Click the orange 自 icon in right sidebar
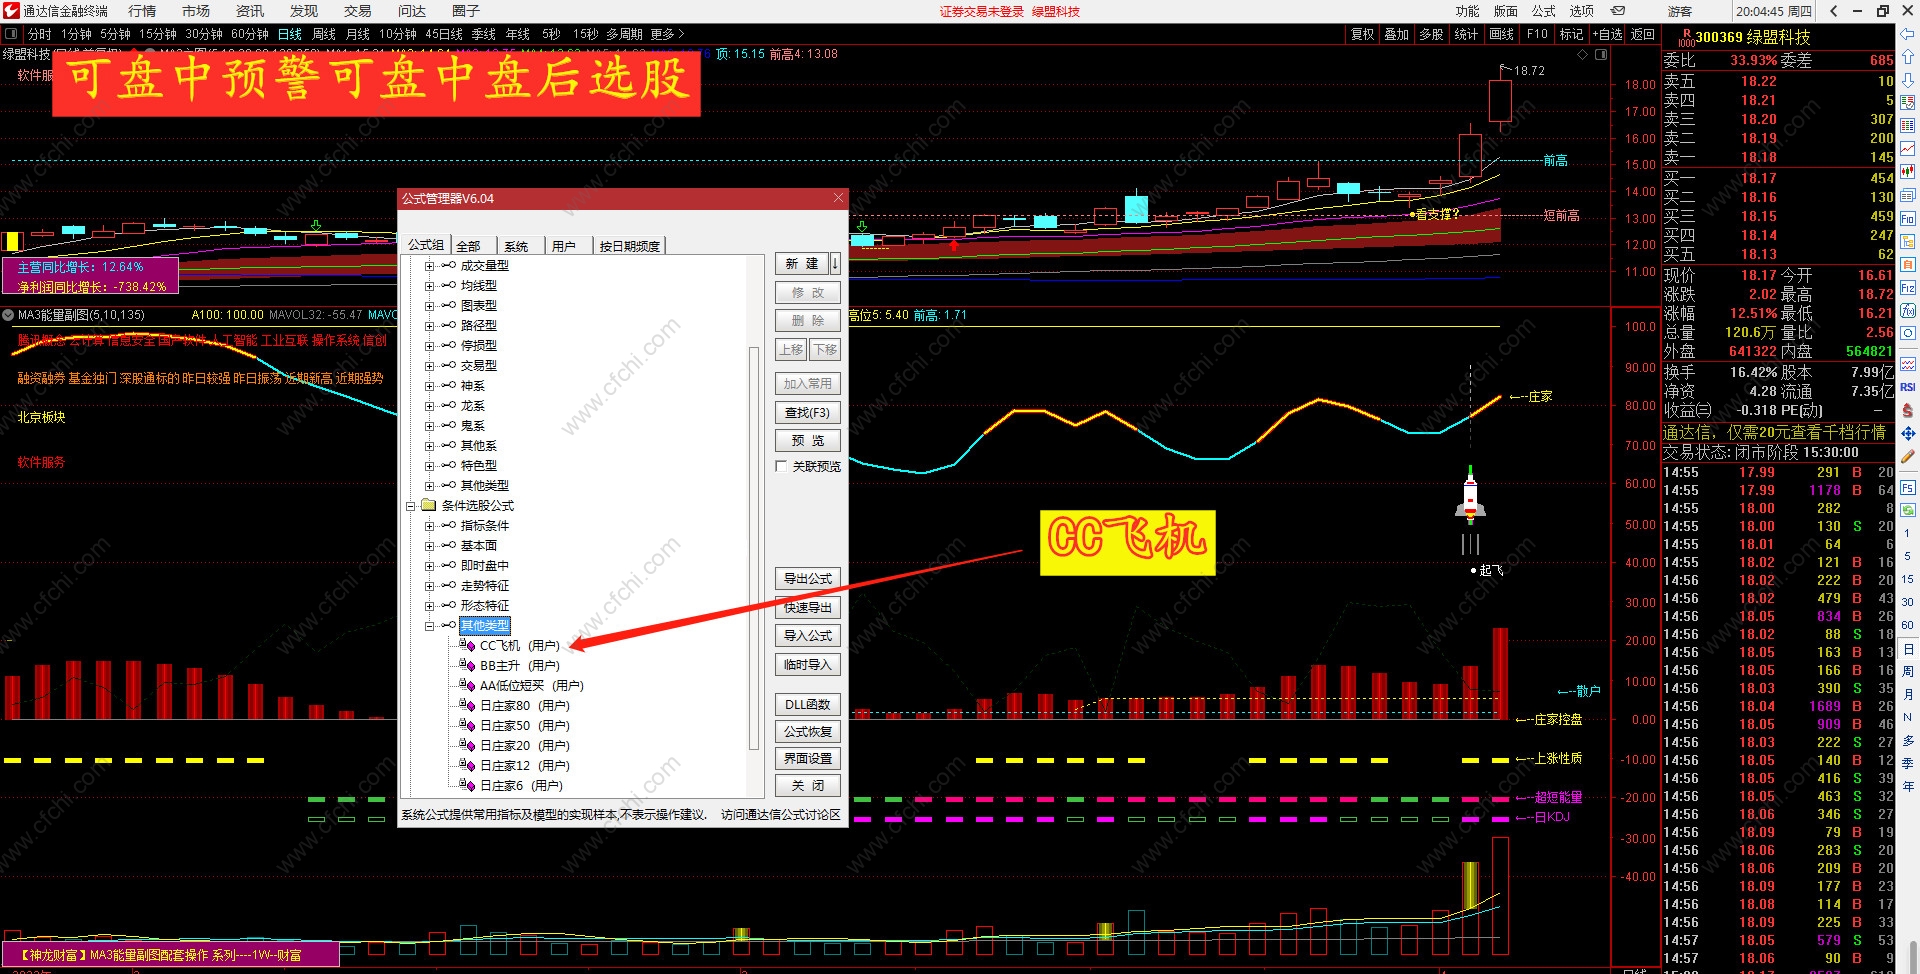Viewport: 1920px width, 974px height. click(x=1907, y=264)
